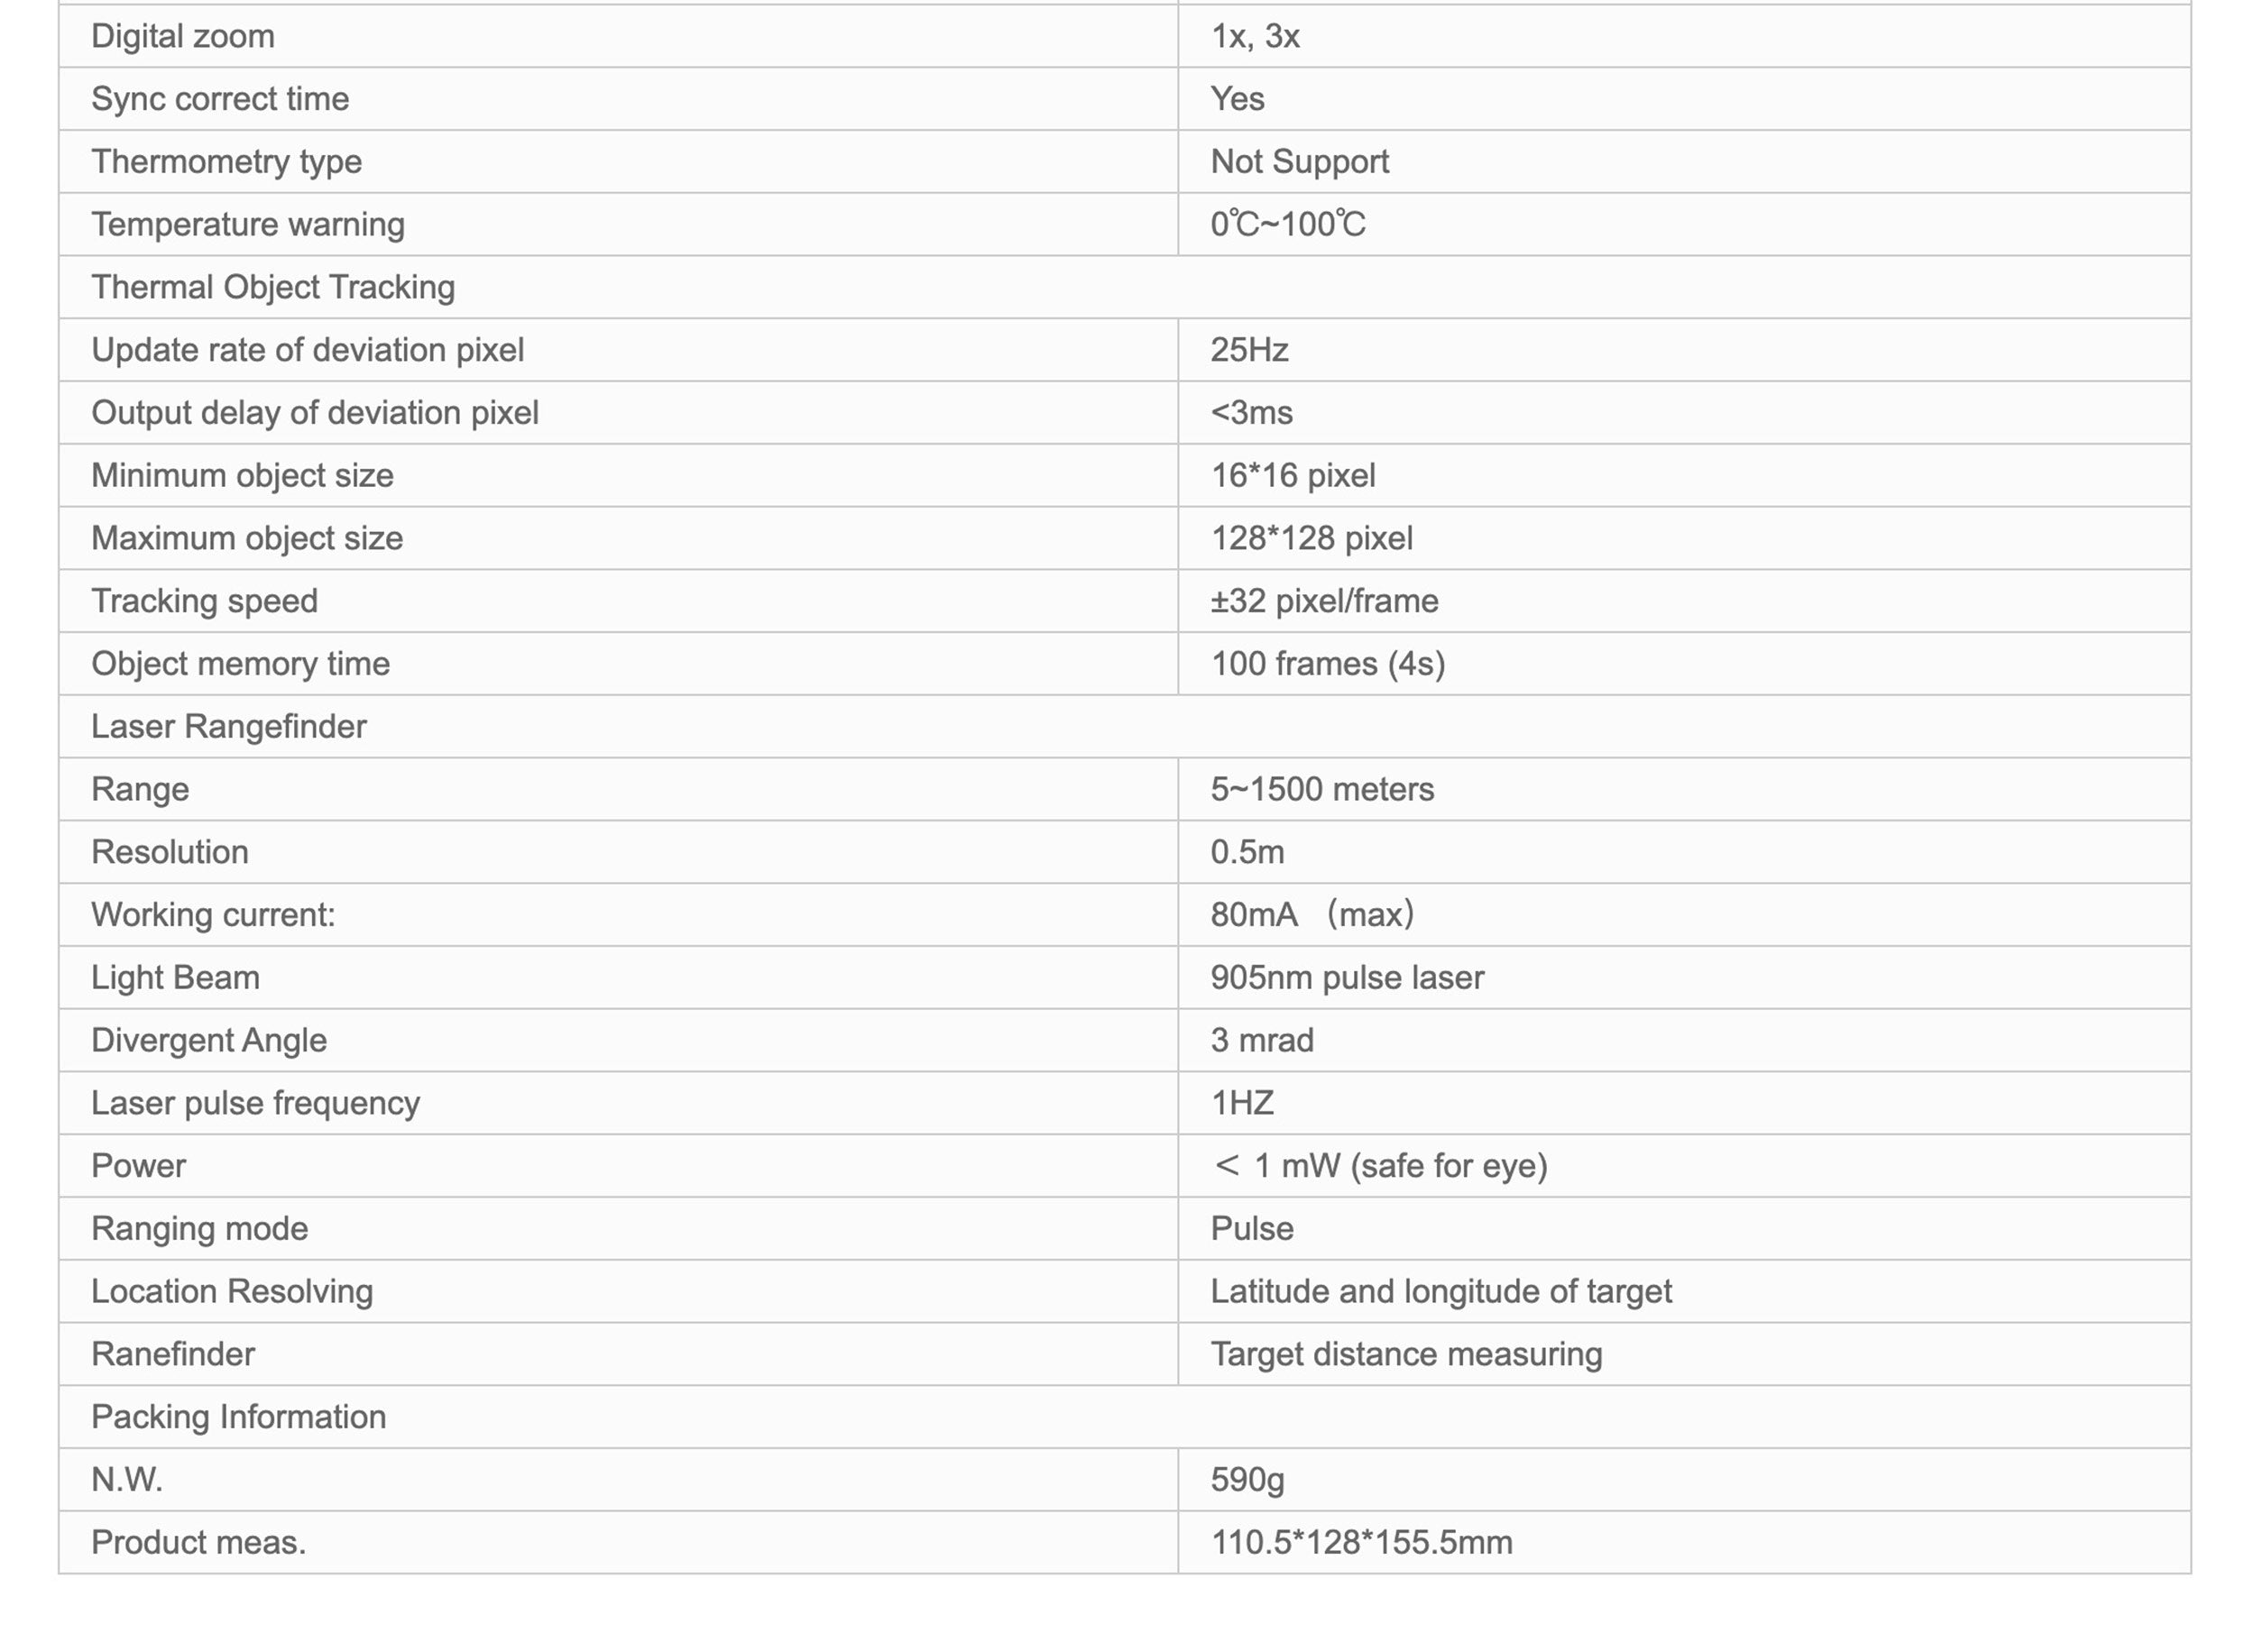Click the "Minimum object size" label

pos(243,476)
